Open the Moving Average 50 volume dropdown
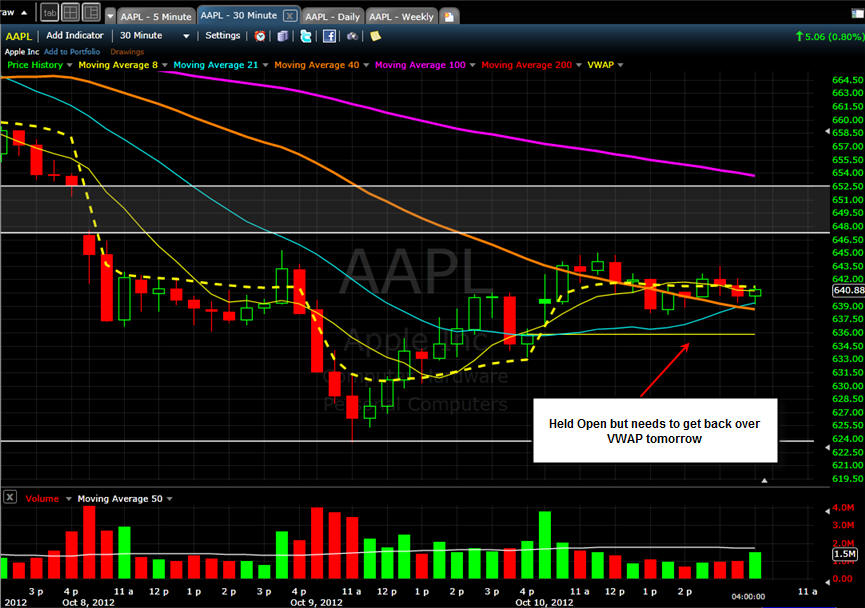Screen dimensions: 865x608 [x=169, y=499]
